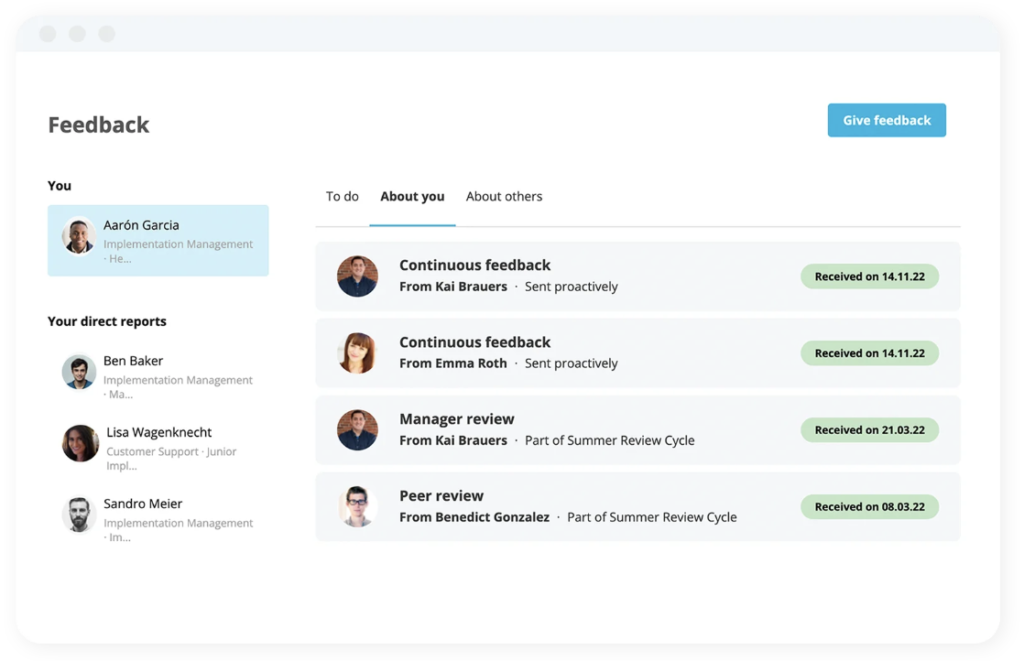This screenshot has height=661, width=1024.
Task: Click the Received on 14.11.22 badge
Action: [869, 276]
